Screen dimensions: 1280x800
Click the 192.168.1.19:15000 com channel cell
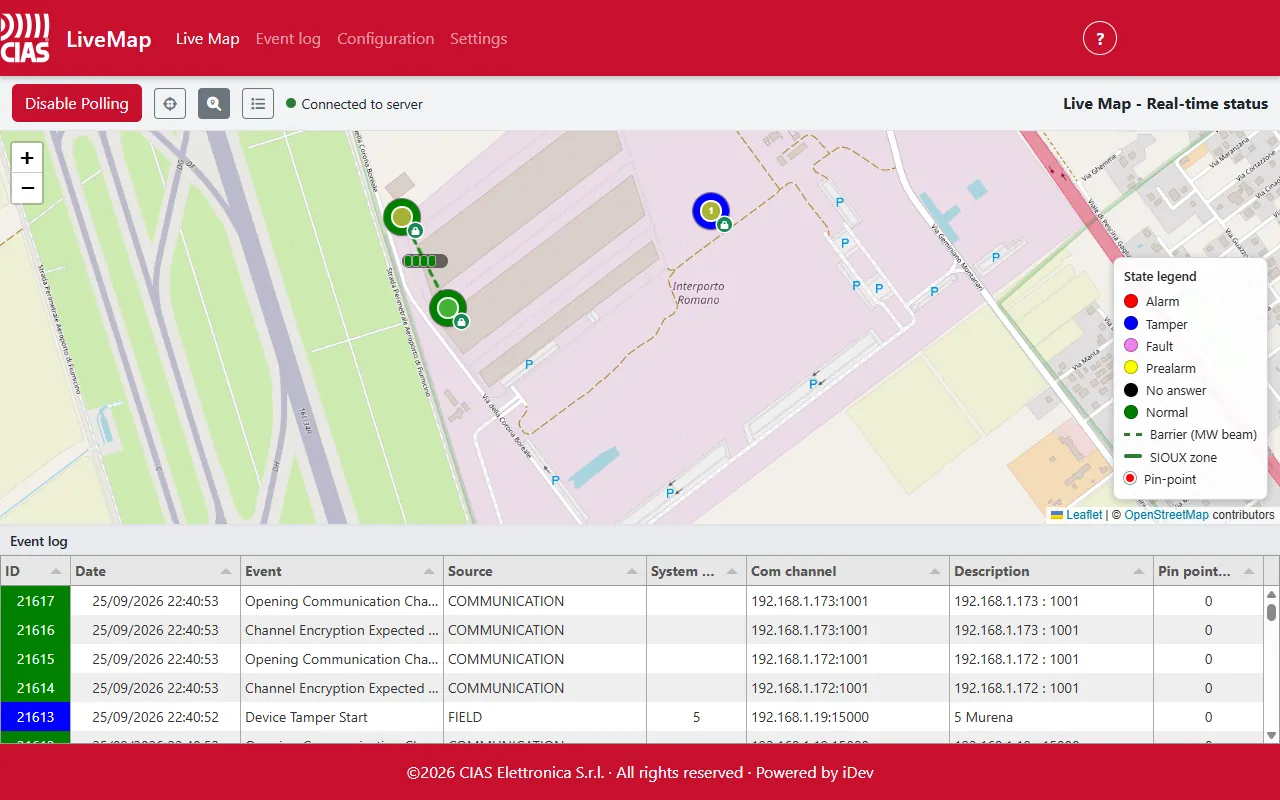coord(848,717)
